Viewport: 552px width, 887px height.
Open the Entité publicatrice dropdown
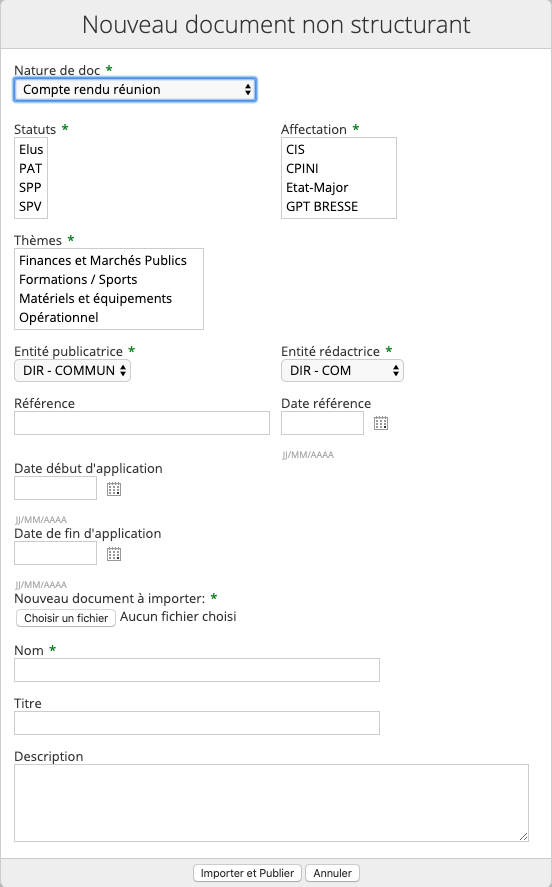point(72,371)
